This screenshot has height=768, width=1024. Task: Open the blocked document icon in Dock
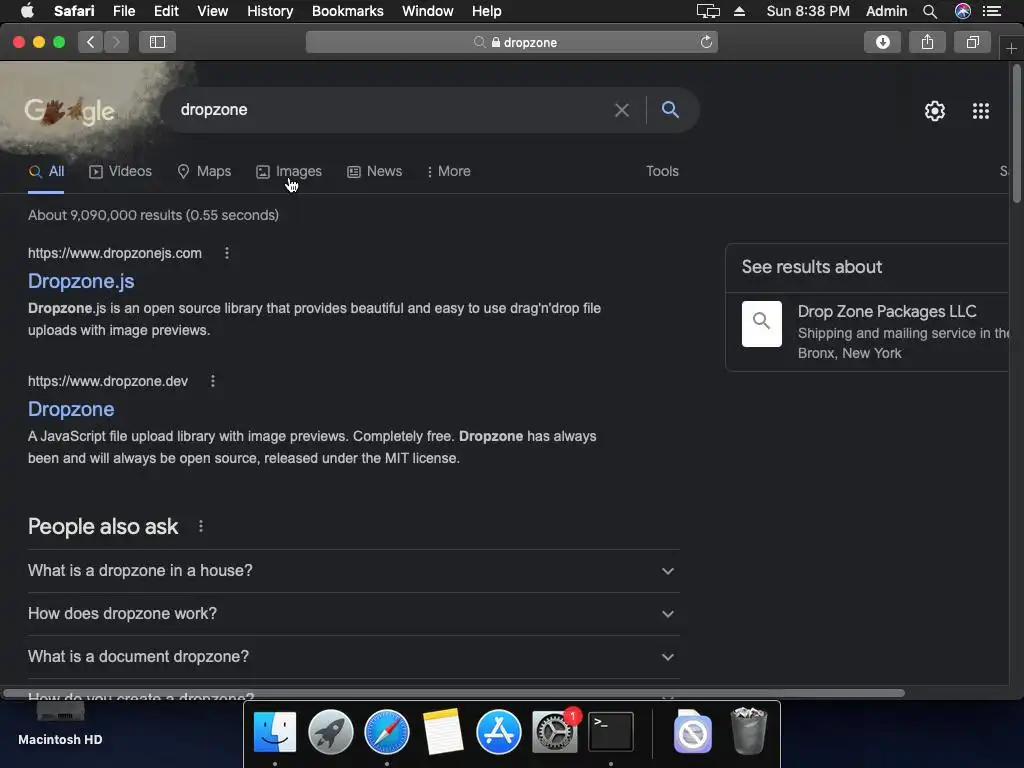[692, 731]
